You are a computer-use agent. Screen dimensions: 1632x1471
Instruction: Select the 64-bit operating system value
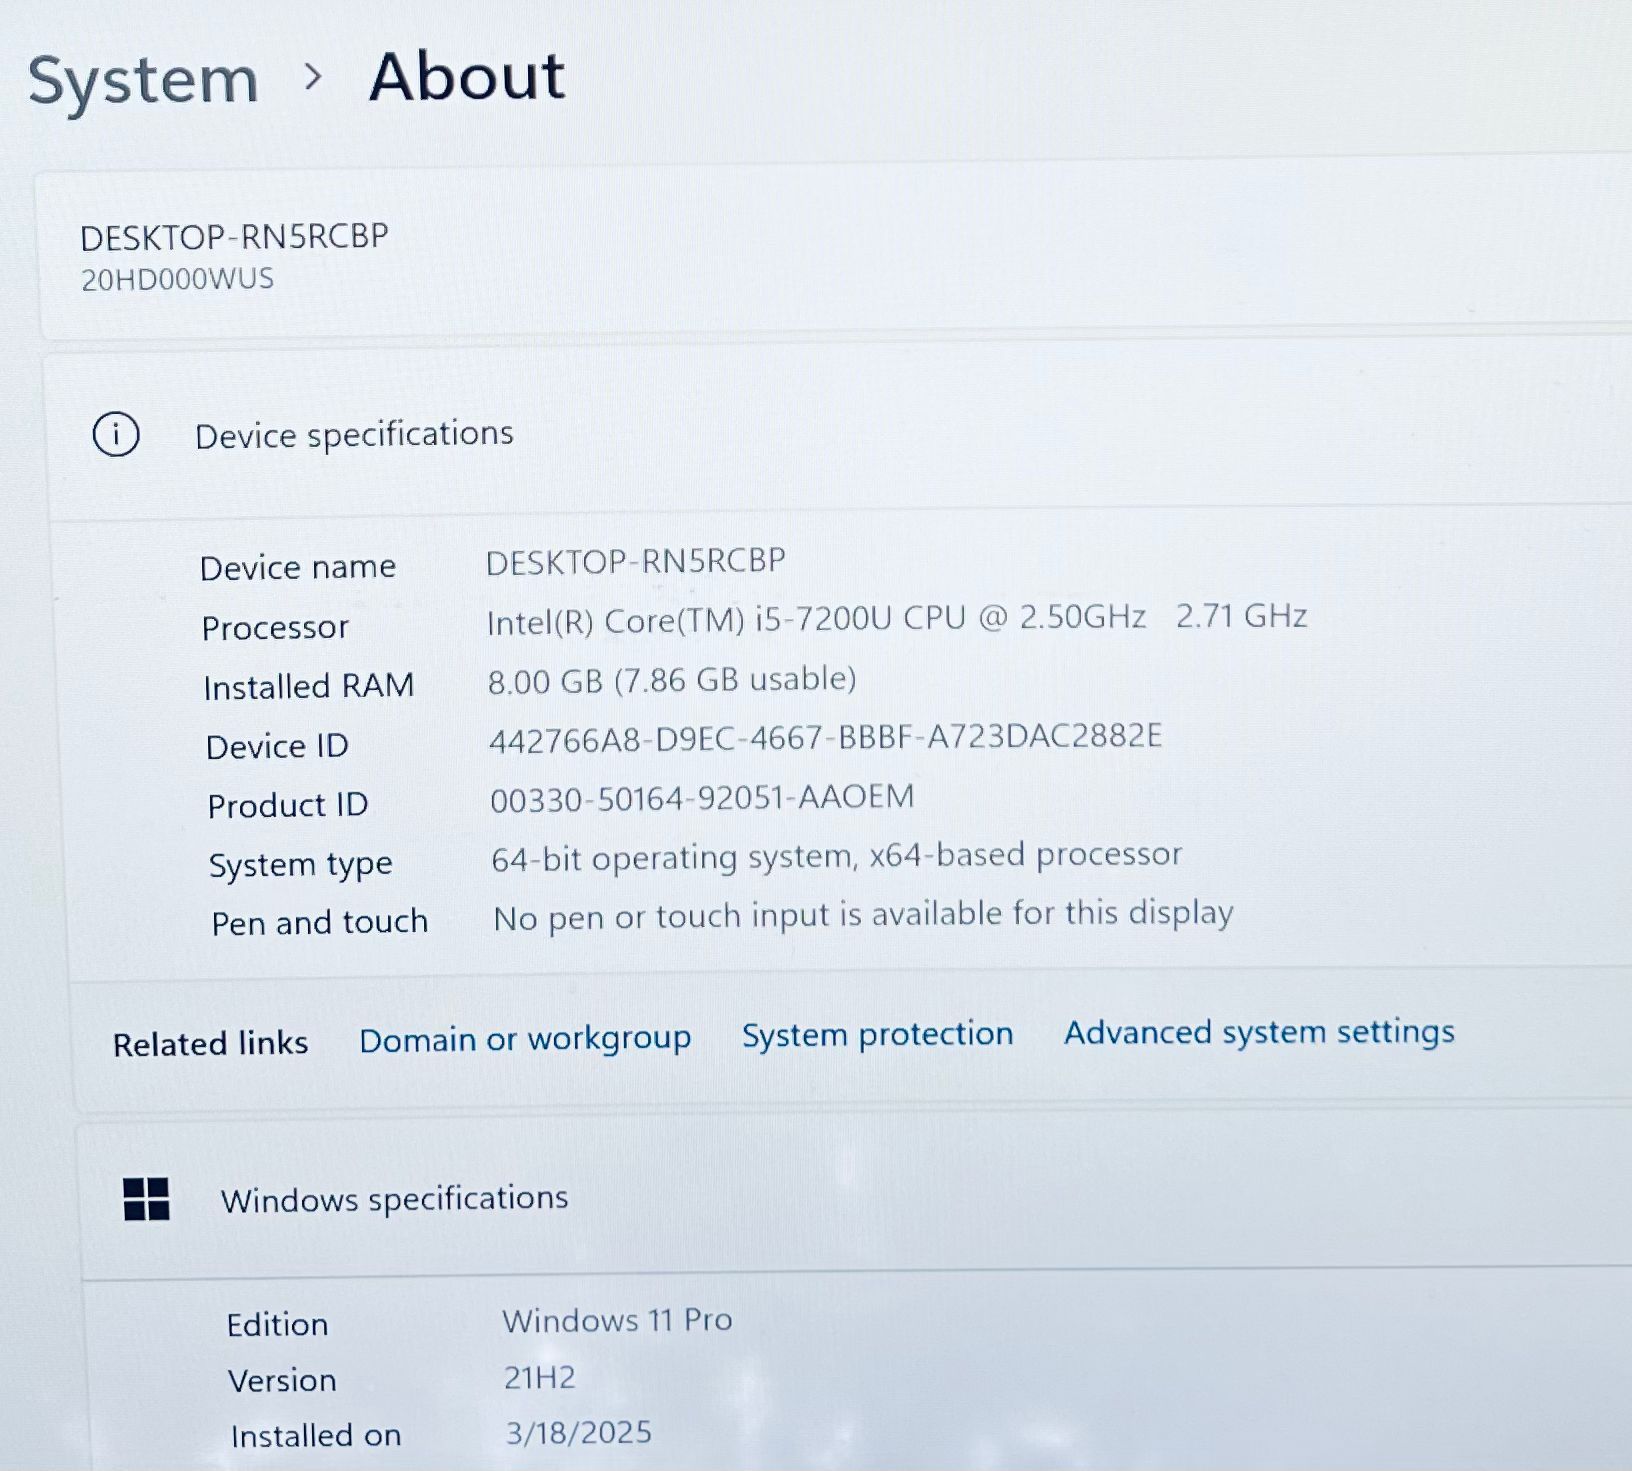tap(836, 856)
